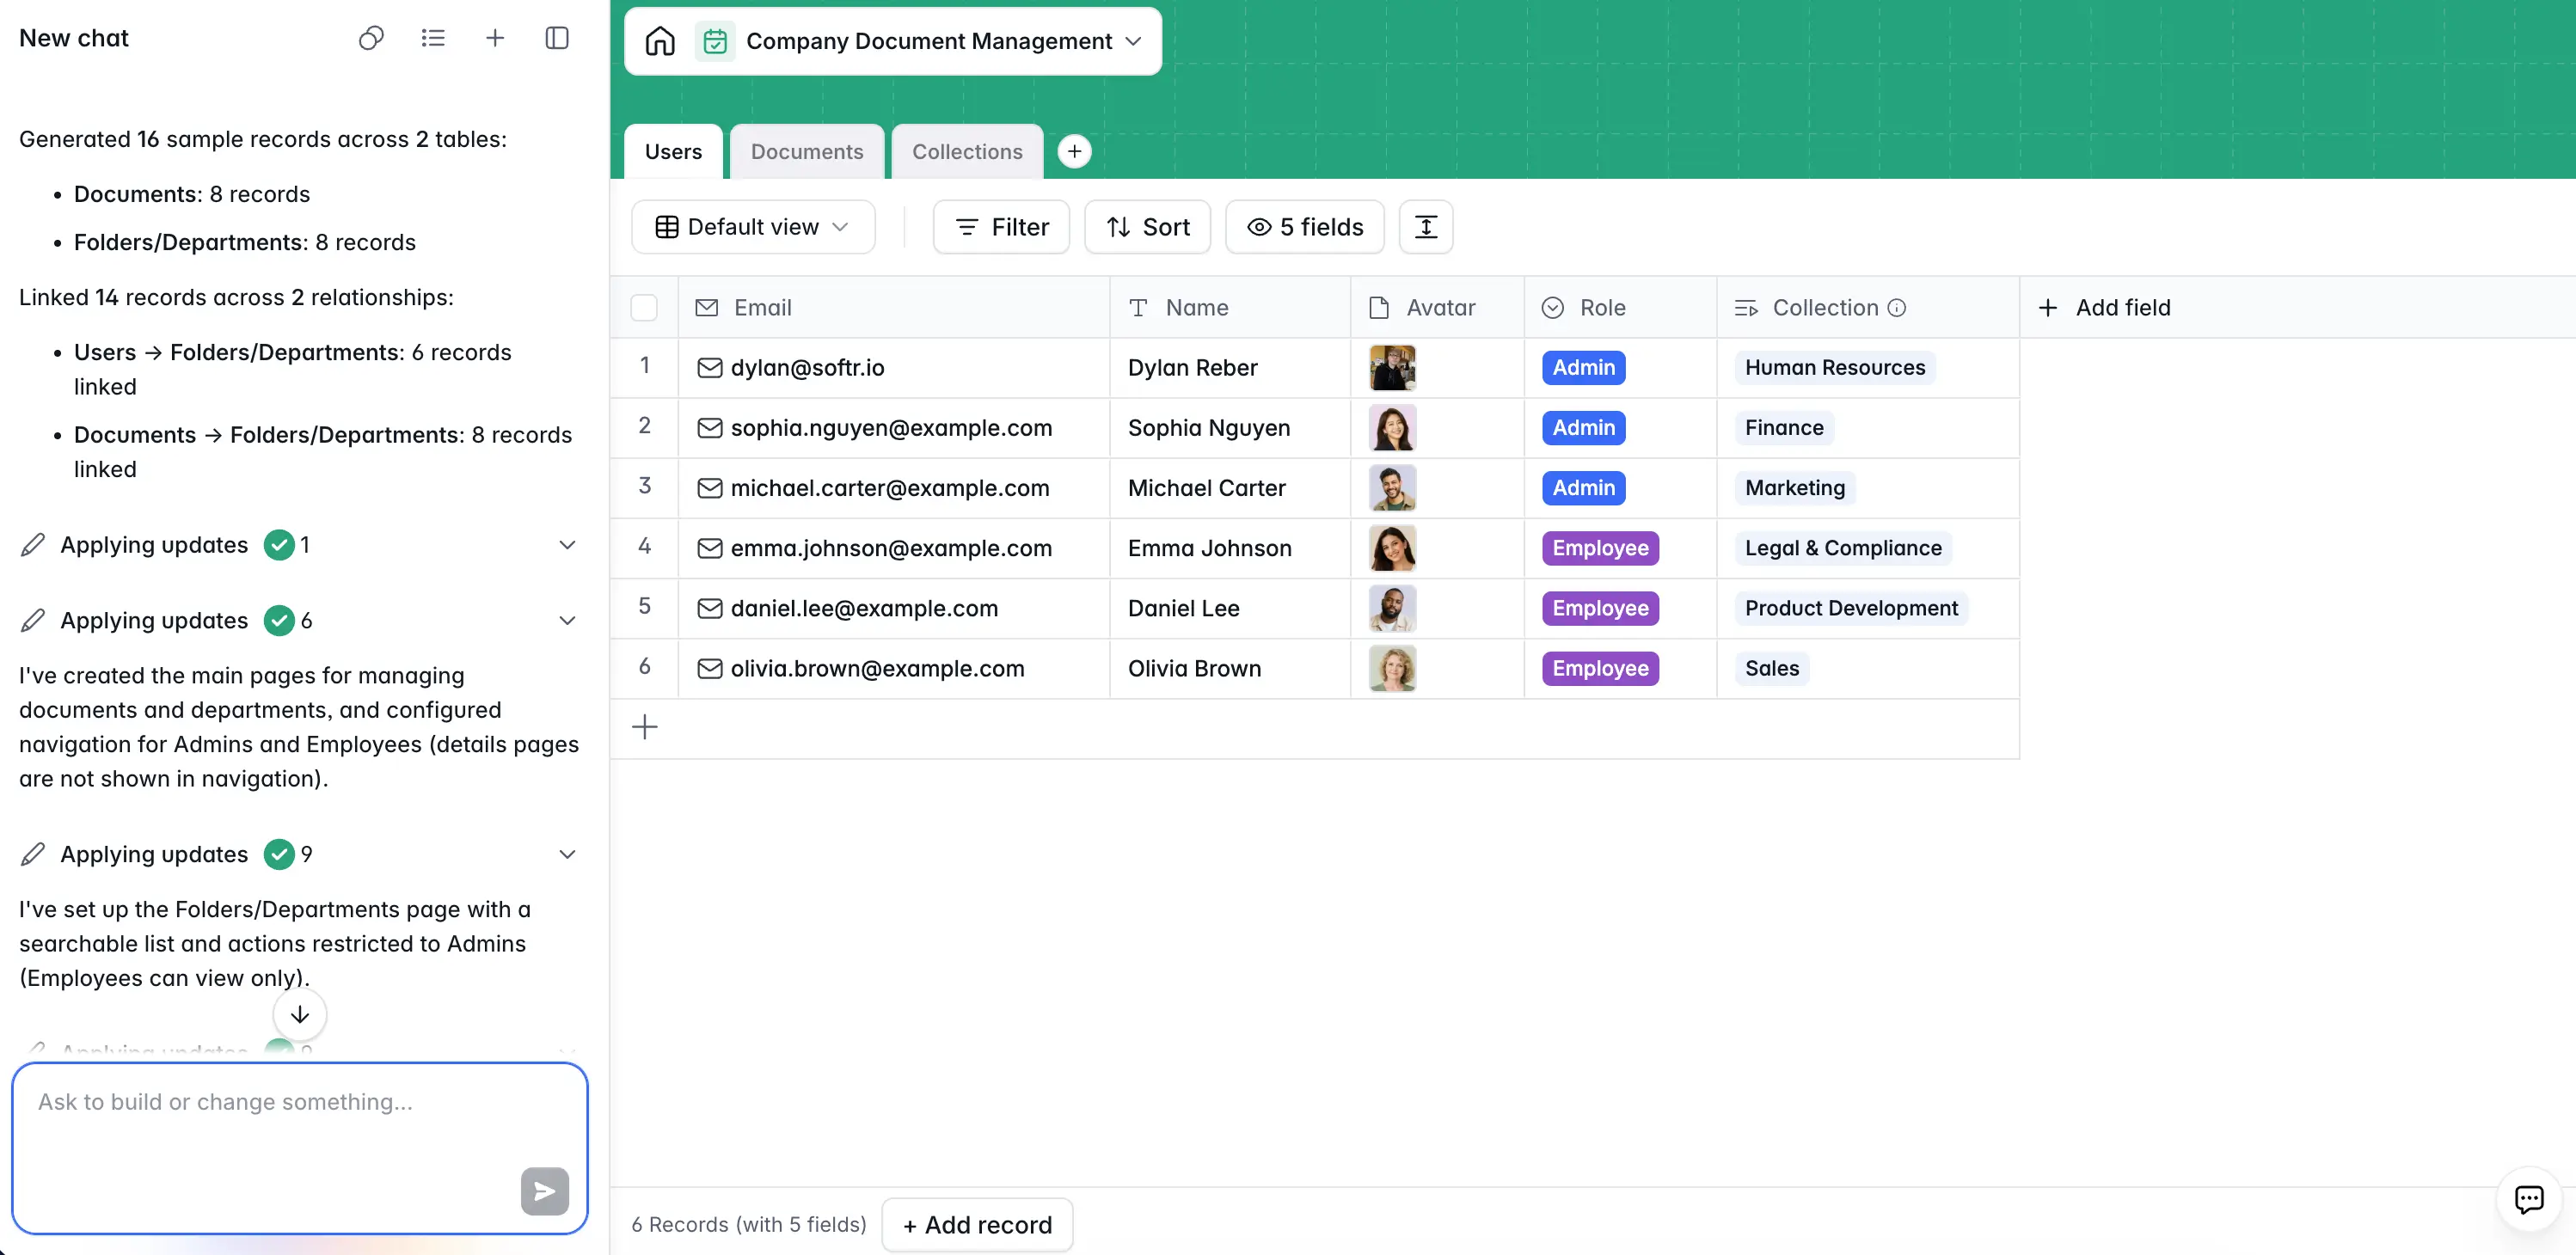This screenshot has height=1255, width=2576.
Task: Open the 5 fields visibility menu
Action: (1304, 227)
